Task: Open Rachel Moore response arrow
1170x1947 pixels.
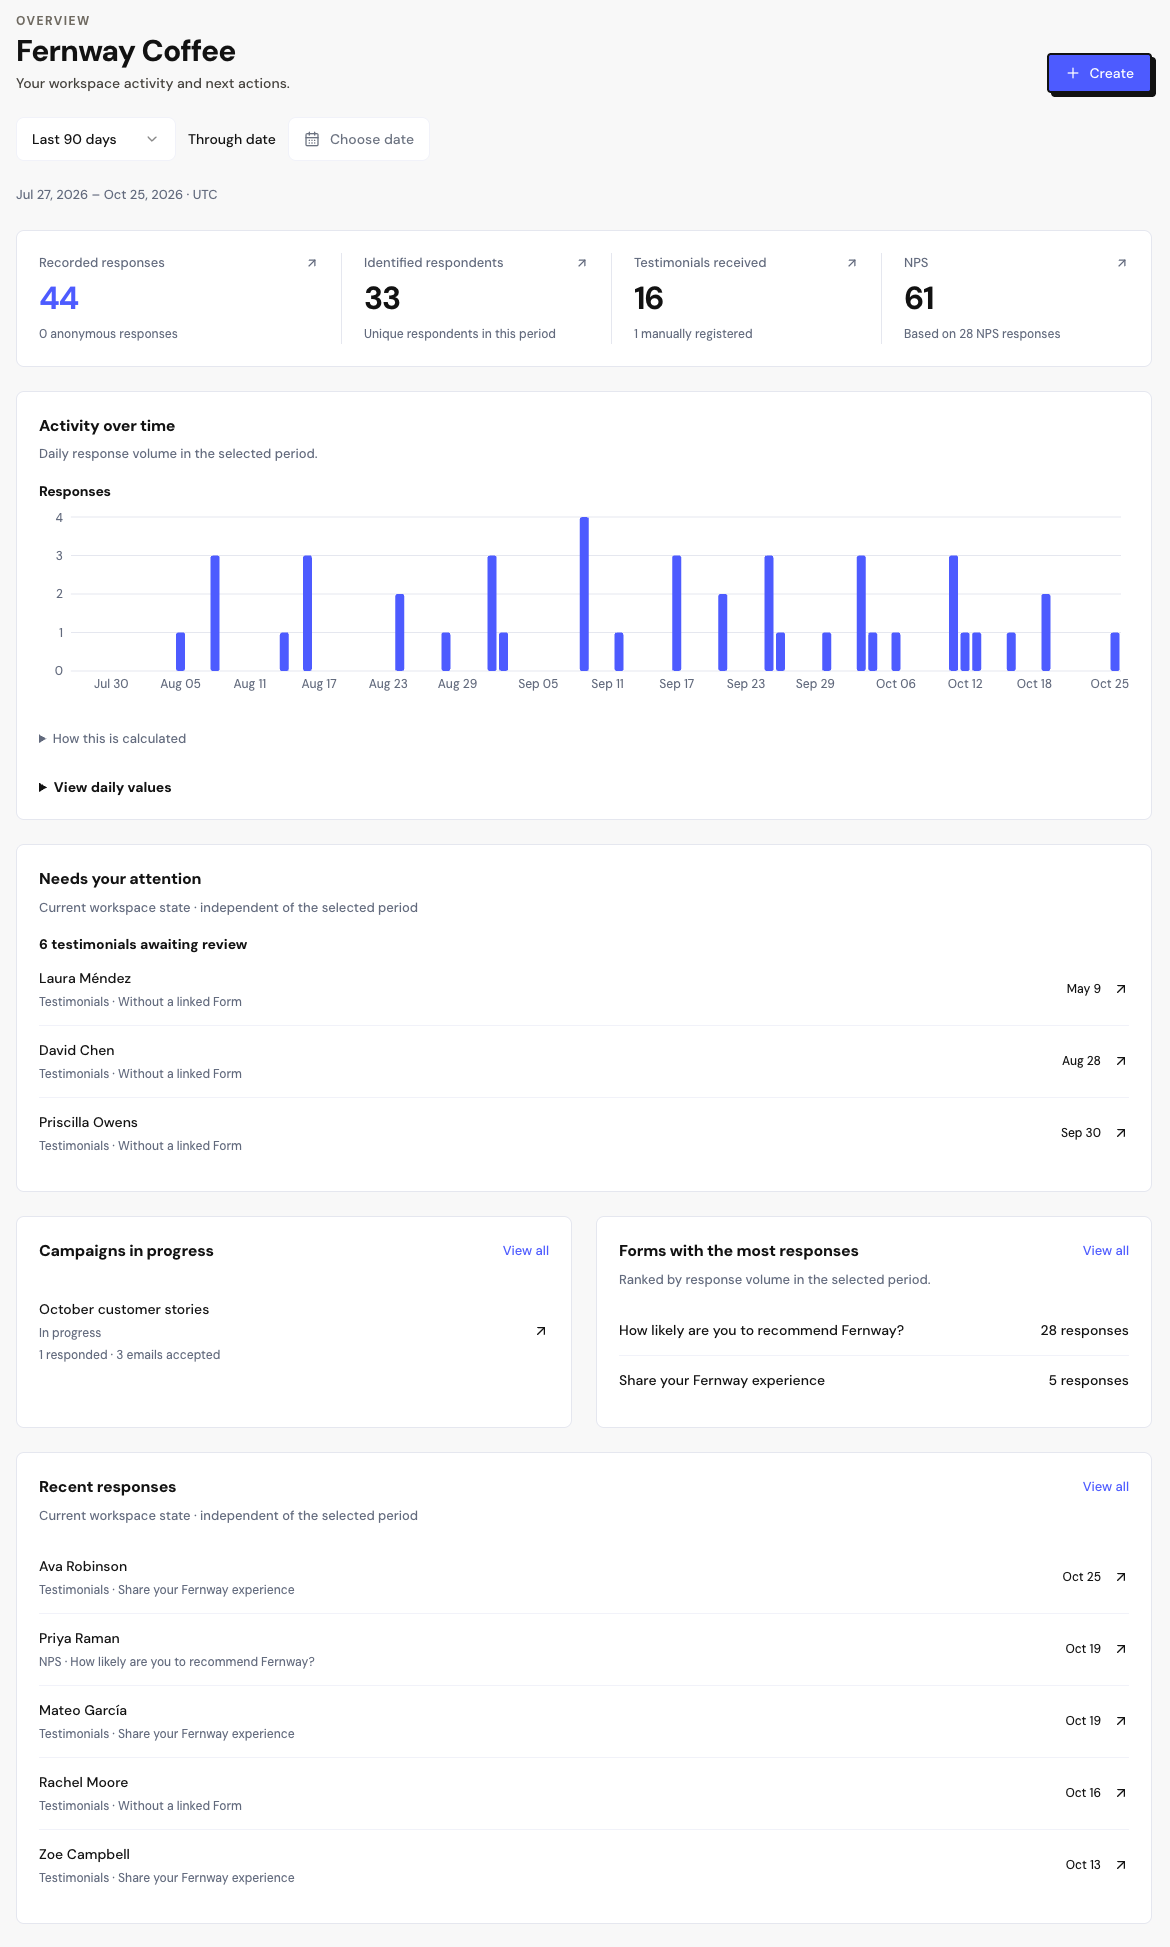Action: pos(1121,1793)
